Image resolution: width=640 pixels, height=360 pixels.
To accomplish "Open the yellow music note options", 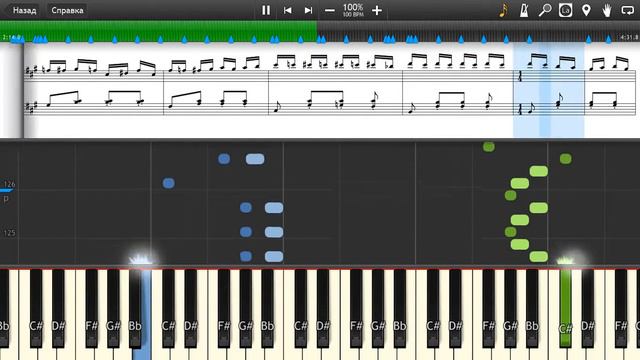I will point(504,10).
